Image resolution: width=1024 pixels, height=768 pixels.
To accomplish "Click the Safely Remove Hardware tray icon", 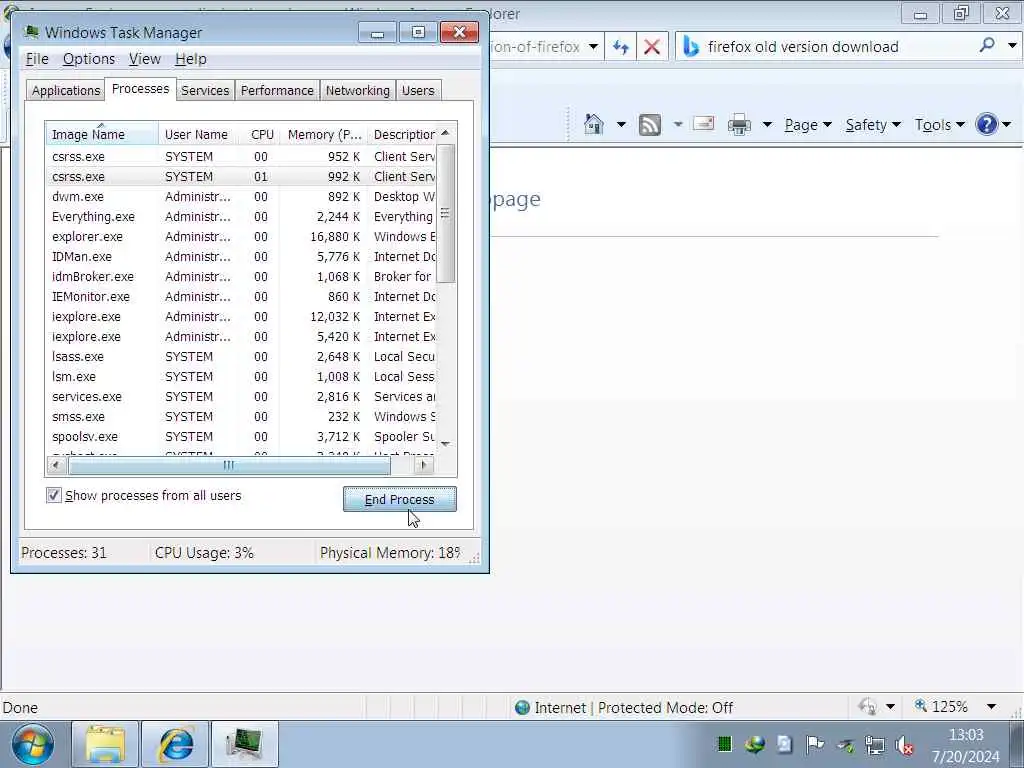I will pyautogui.click(x=845, y=745).
